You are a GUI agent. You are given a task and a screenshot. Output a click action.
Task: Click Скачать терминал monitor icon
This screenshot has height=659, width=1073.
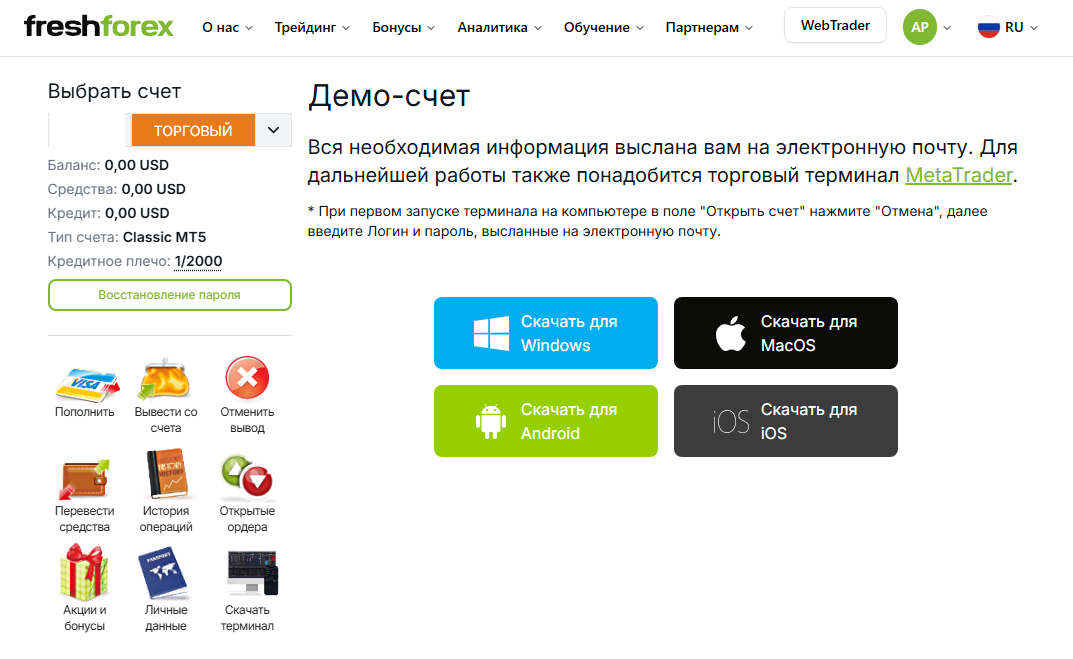pos(252,573)
